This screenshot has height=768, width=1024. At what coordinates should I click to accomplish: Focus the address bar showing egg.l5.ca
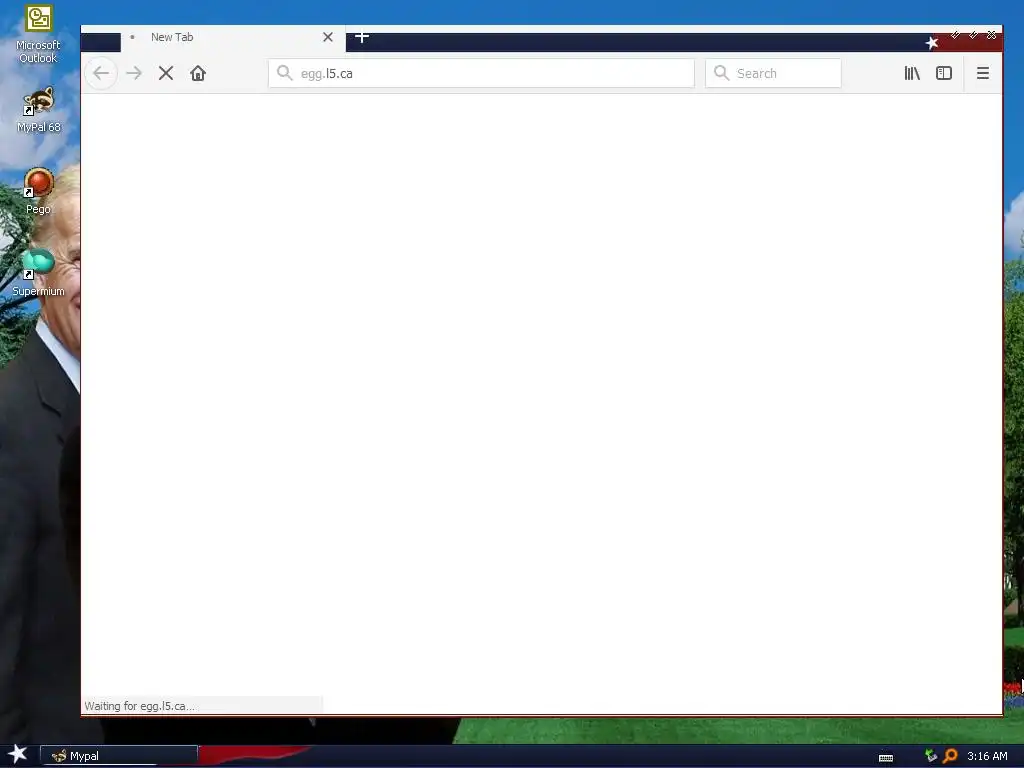click(x=481, y=73)
